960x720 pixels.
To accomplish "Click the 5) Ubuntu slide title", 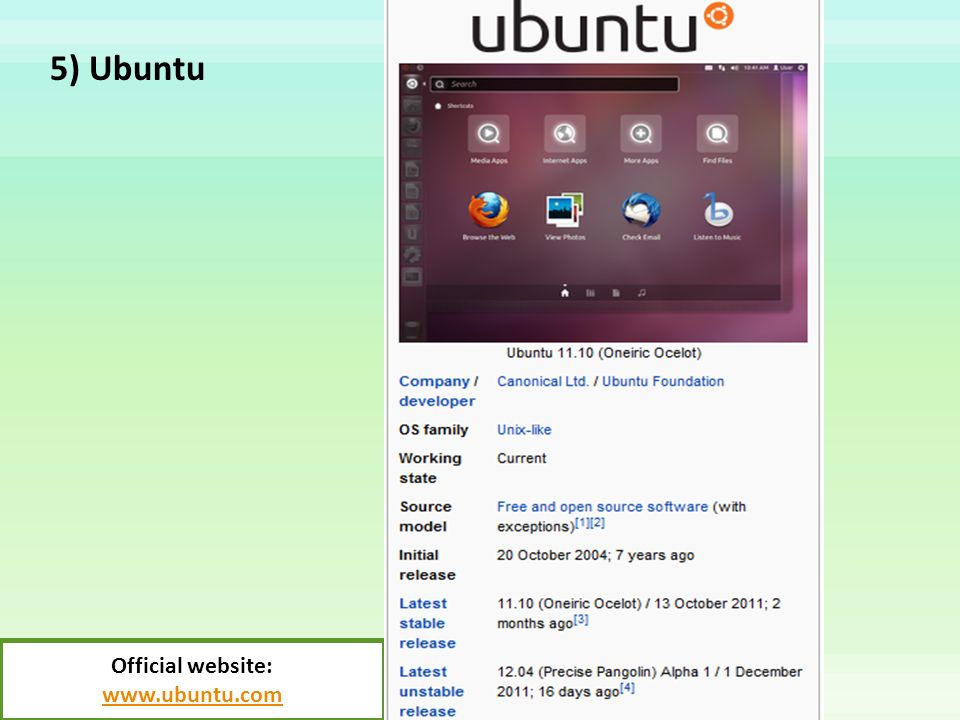I will [x=127, y=69].
